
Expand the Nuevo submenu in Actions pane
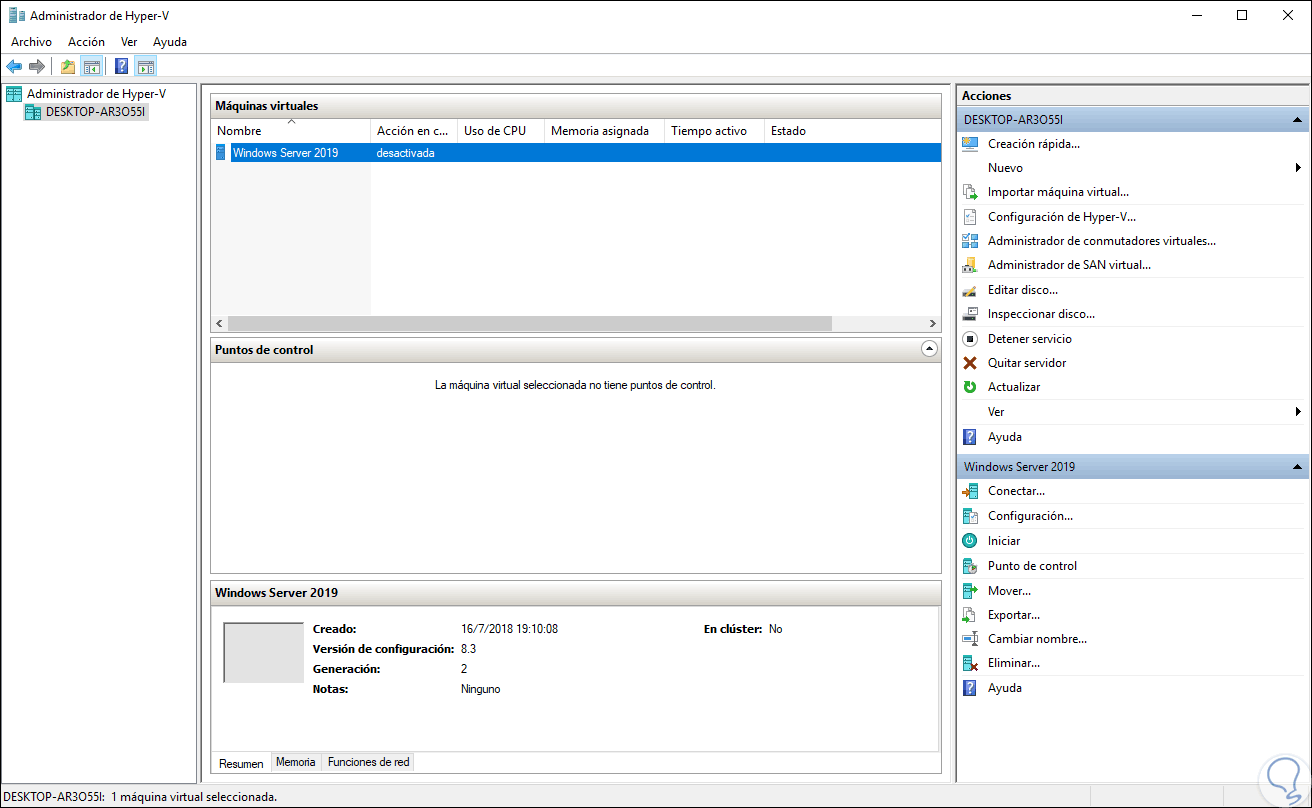click(x=1298, y=168)
